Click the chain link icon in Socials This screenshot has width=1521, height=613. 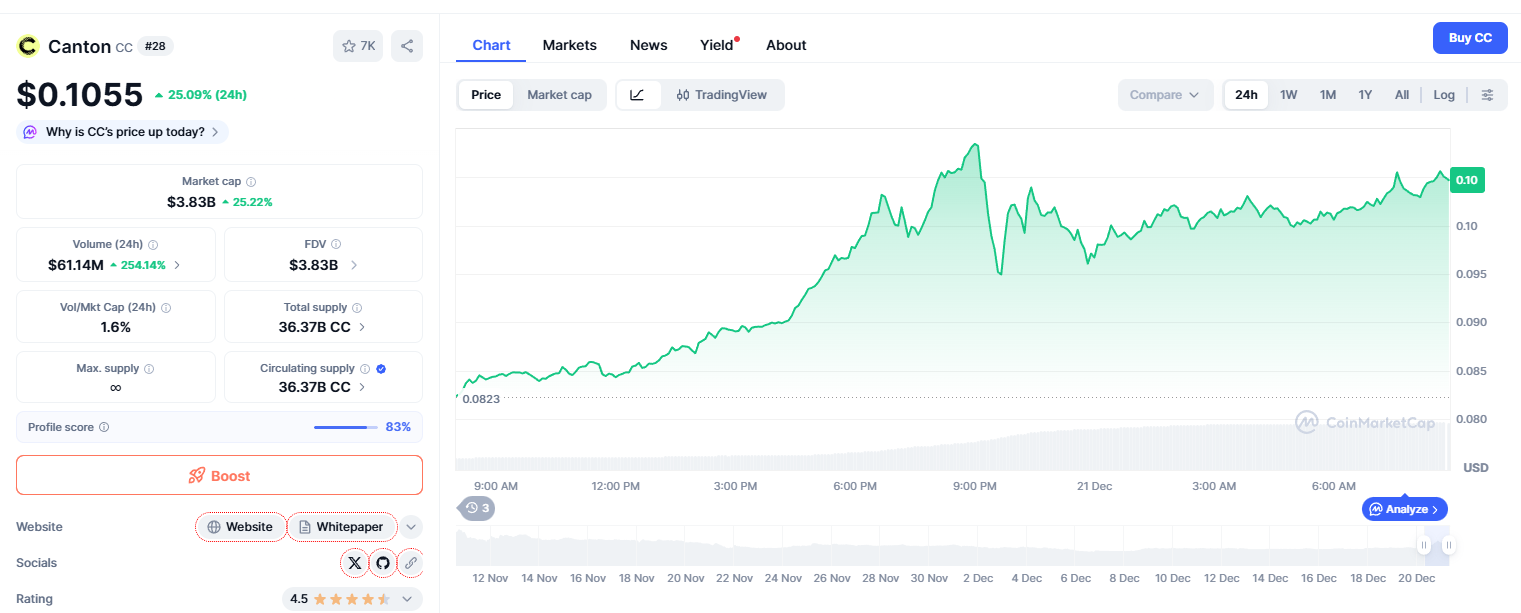click(410, 563)
